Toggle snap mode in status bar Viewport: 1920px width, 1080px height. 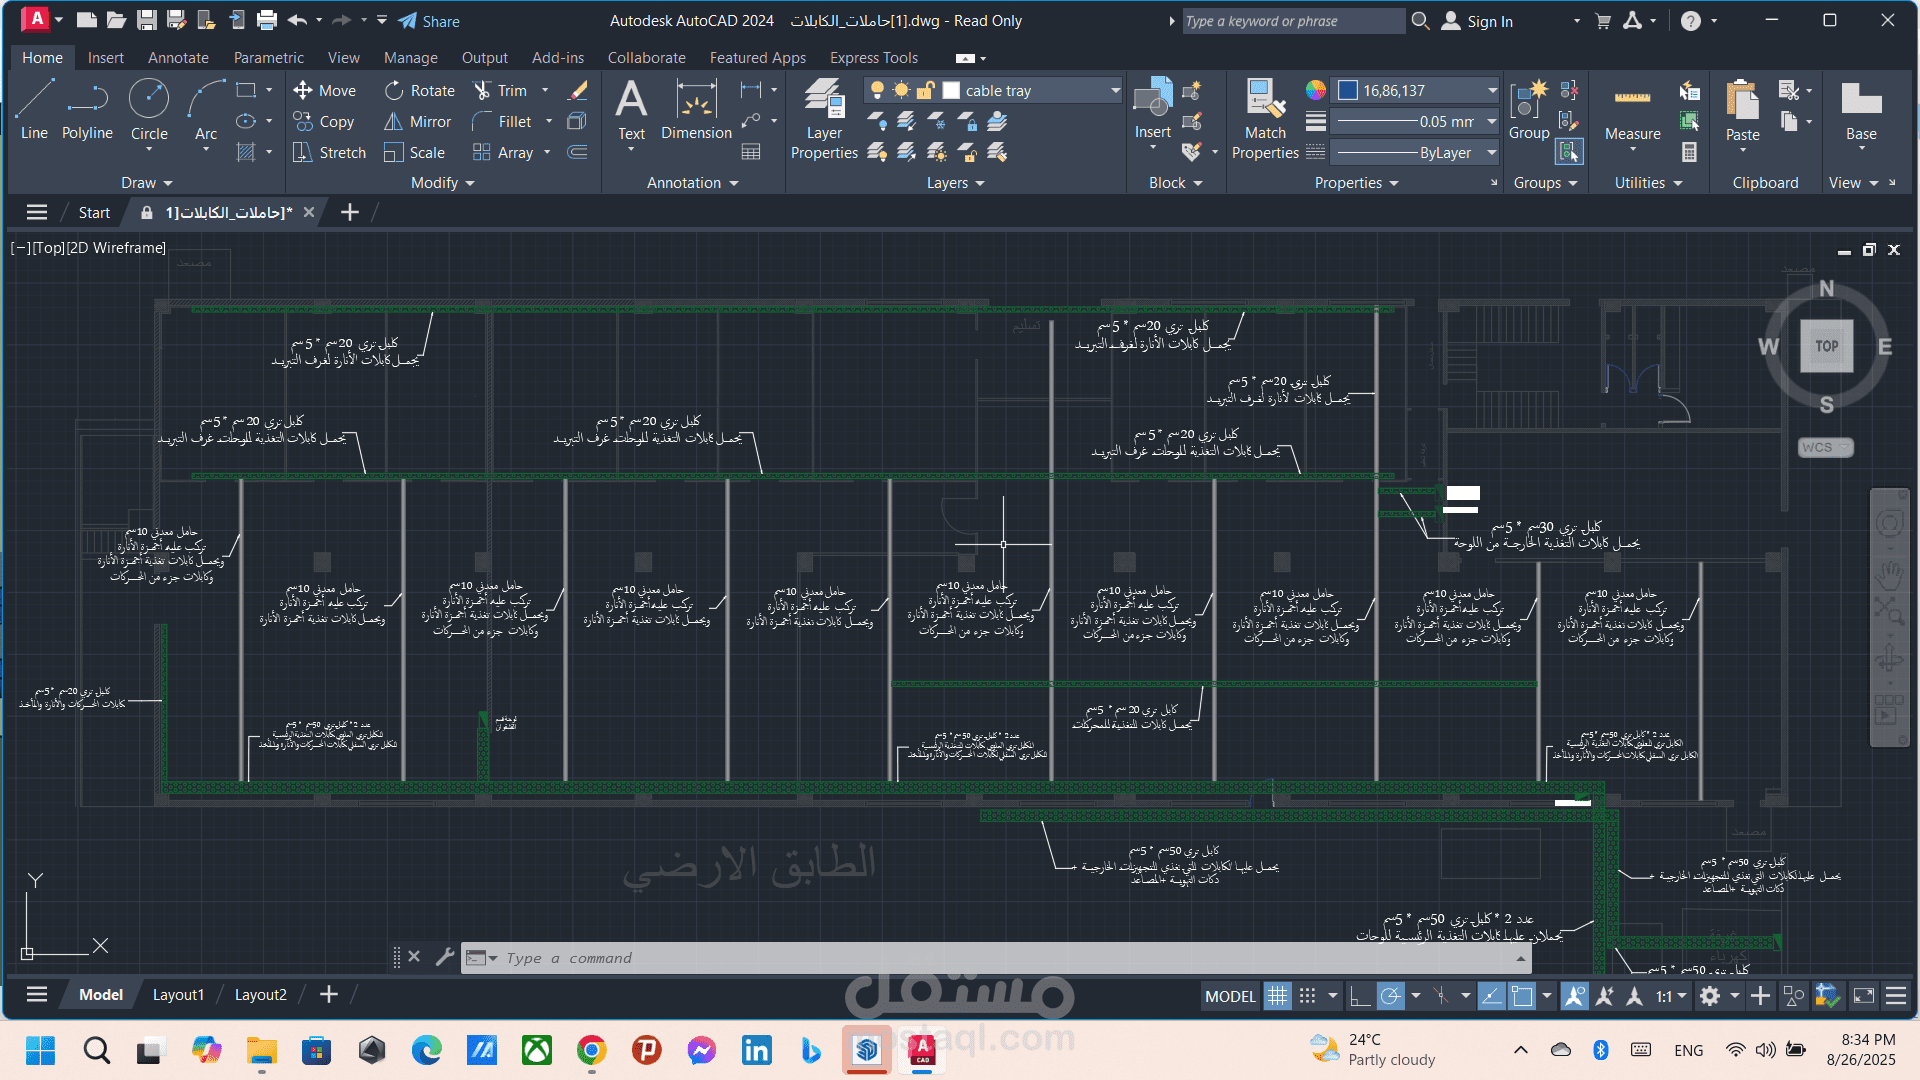[x=1307, y=996]
